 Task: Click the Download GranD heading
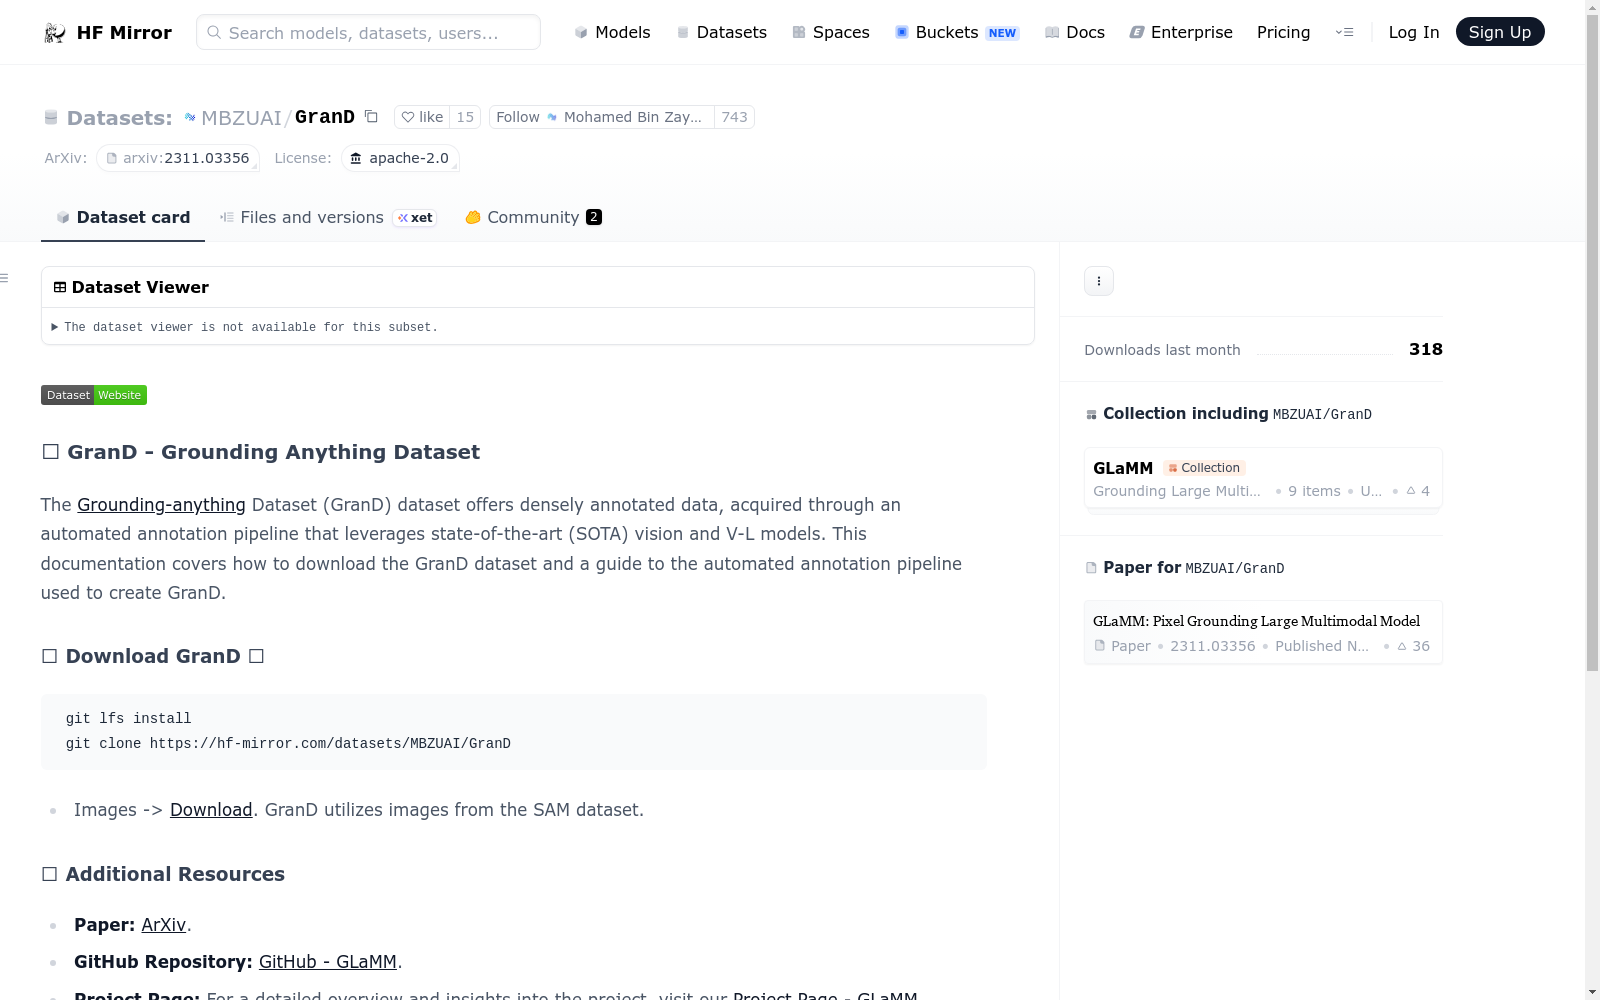(153, 656)
